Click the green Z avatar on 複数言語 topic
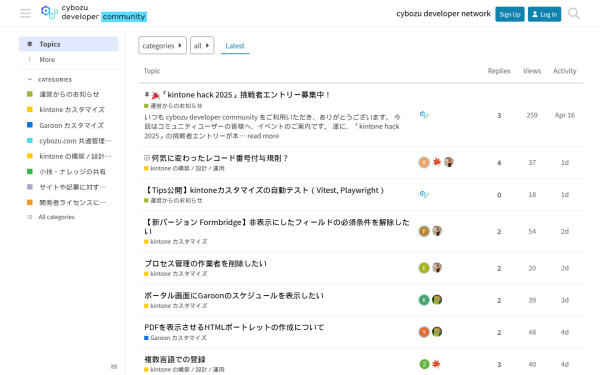 click(424, 364)
